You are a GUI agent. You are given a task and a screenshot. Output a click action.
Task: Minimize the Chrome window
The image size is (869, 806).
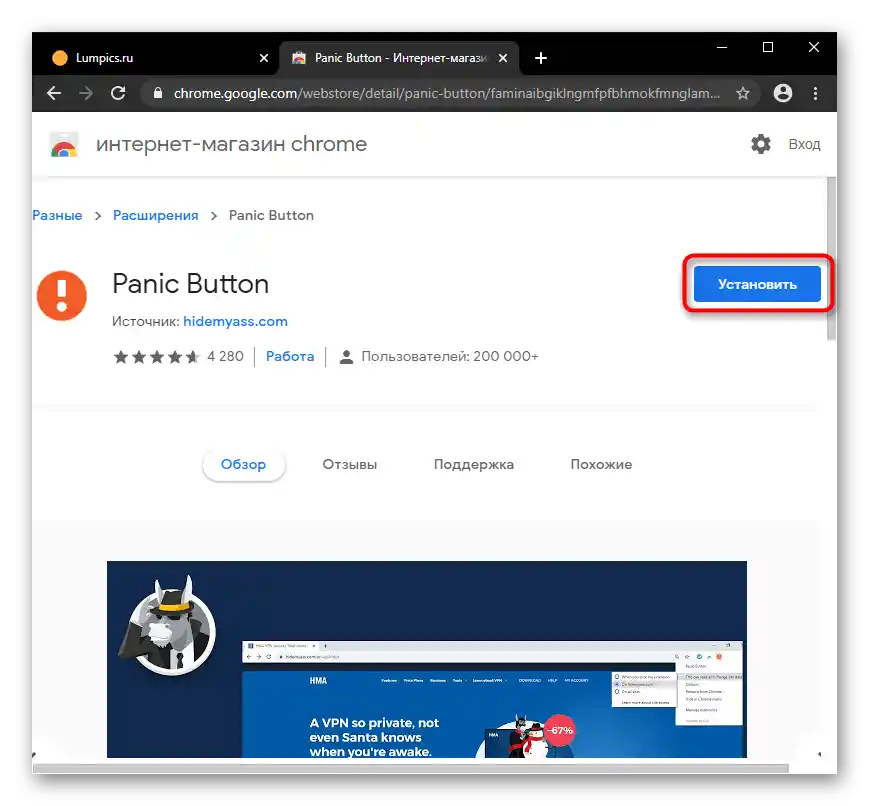click(x=722, y=48)
